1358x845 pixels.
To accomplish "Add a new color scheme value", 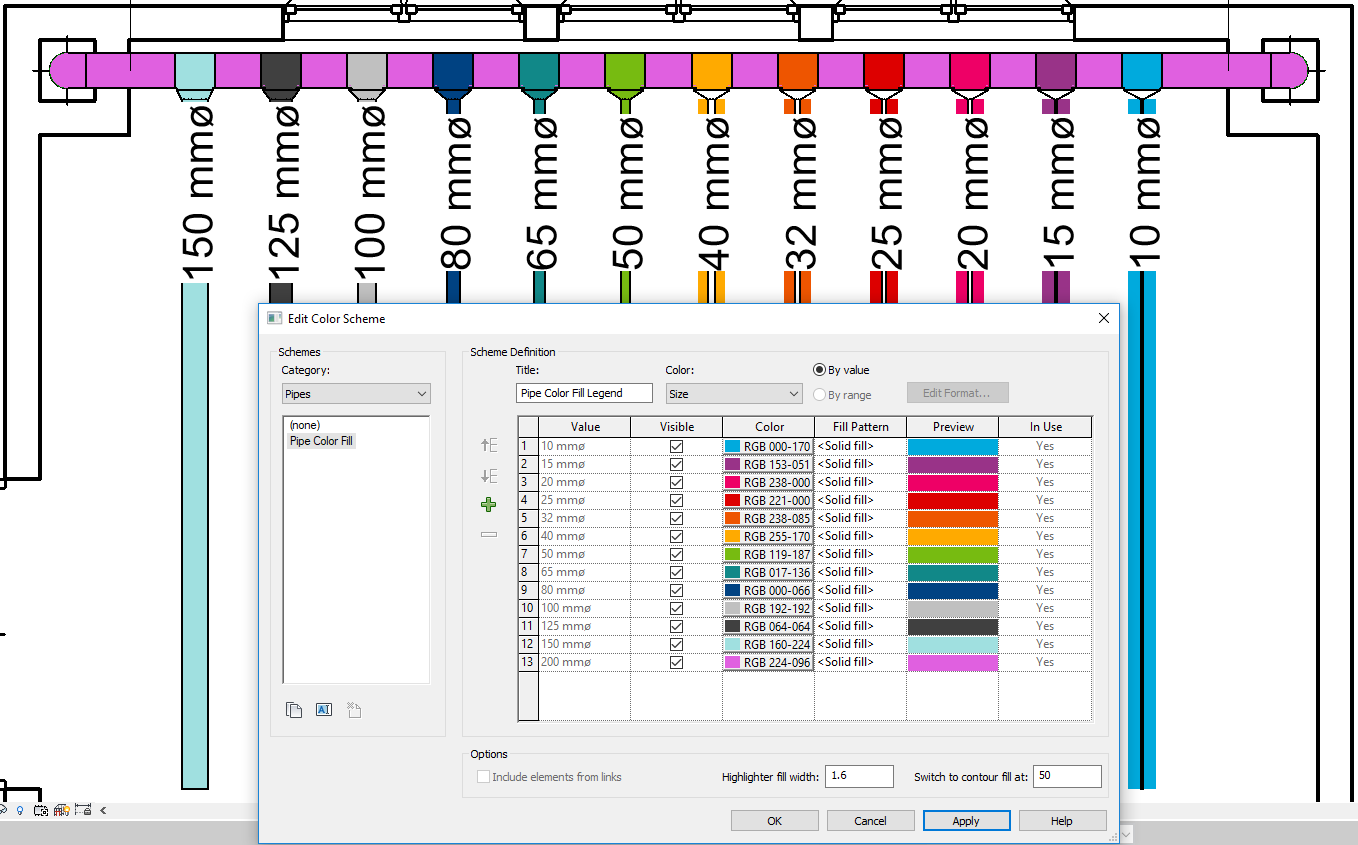I will [489, 504].
